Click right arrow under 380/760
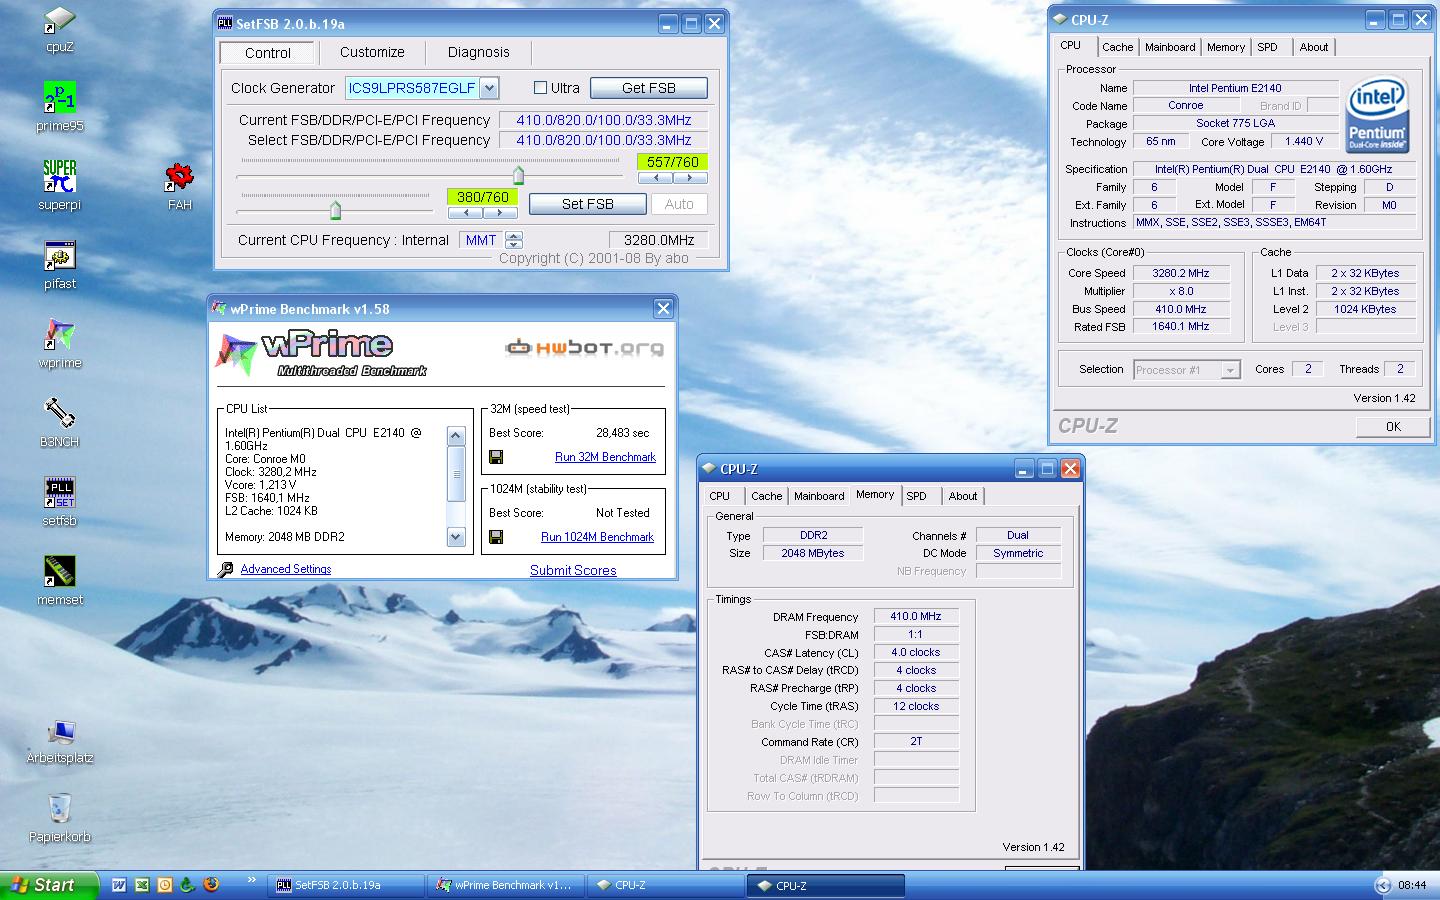Screen dimensions: 1440x900 click(500, 212)
